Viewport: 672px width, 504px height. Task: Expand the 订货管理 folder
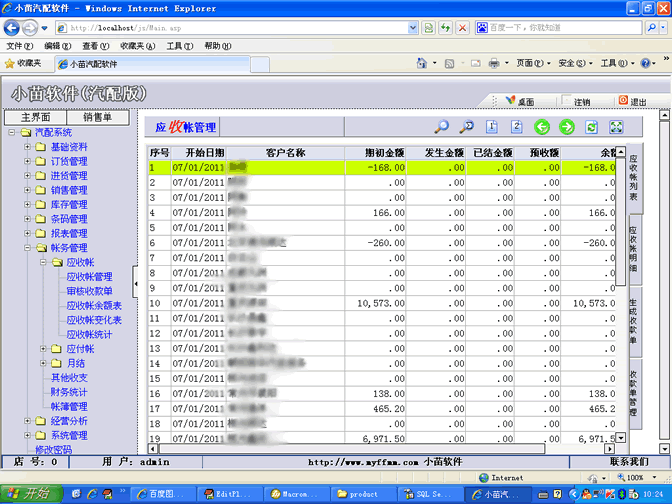tap(27, 162)
